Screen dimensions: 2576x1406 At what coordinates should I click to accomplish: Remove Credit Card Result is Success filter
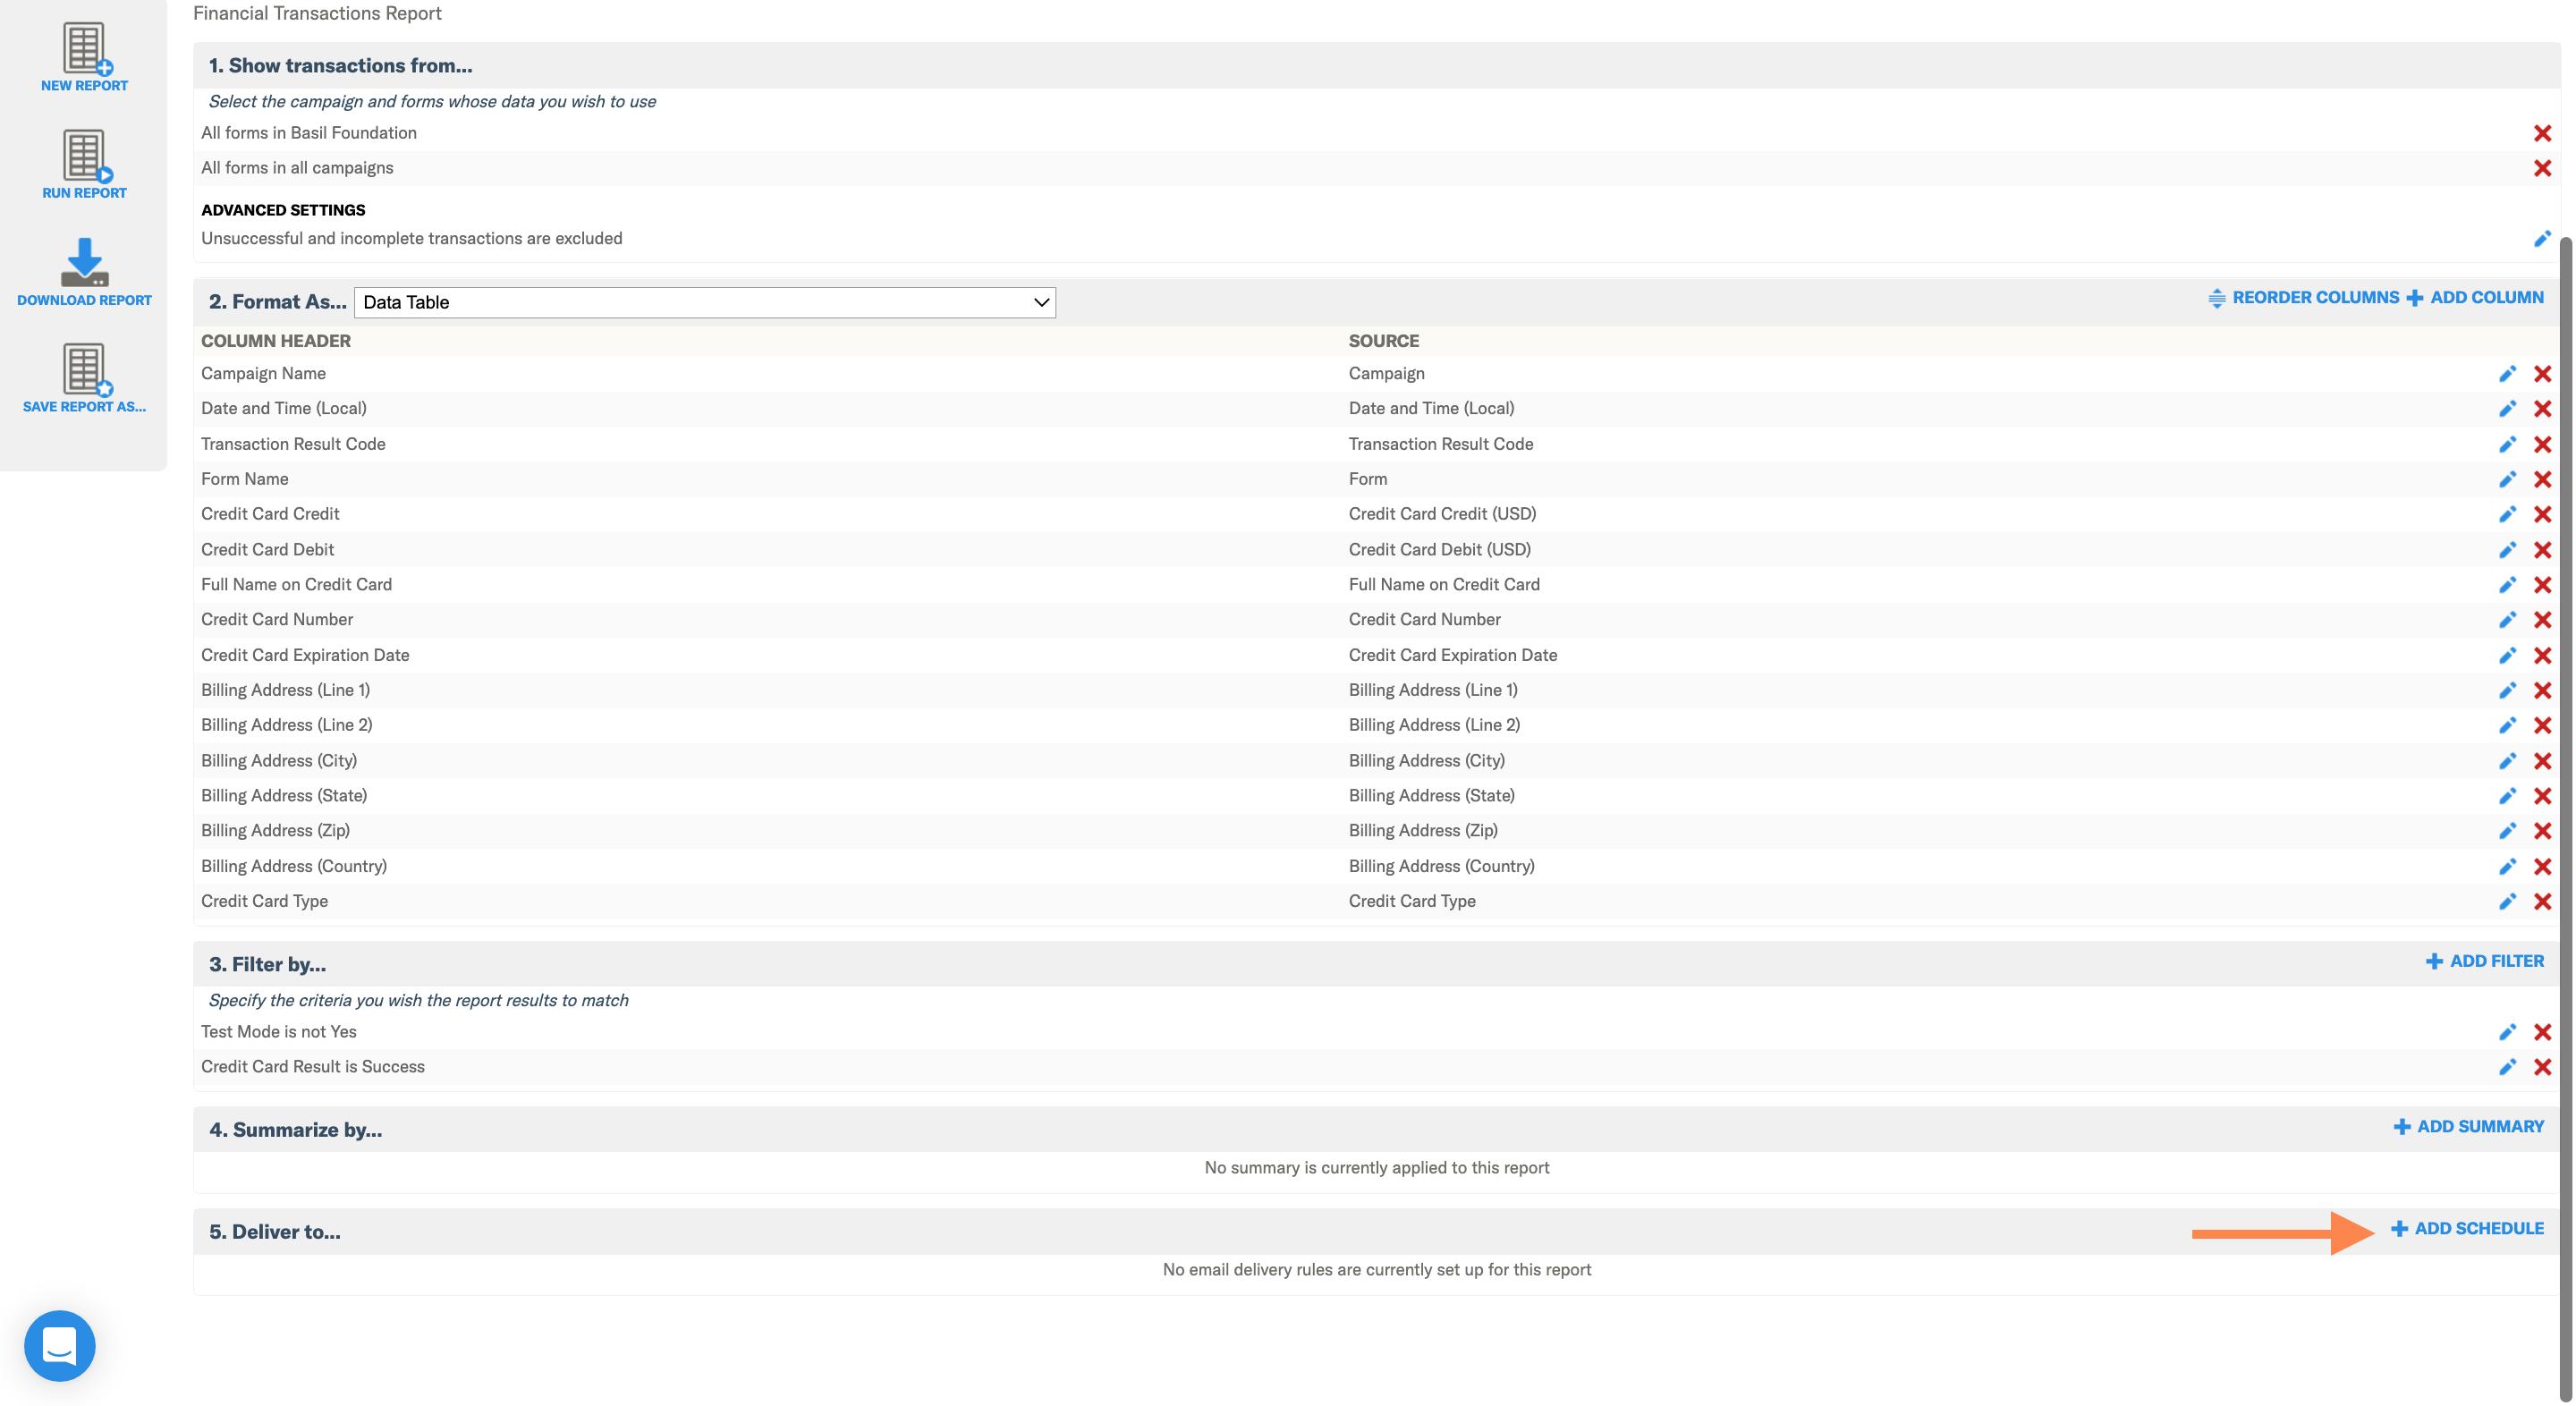tap(2542, 1067)
